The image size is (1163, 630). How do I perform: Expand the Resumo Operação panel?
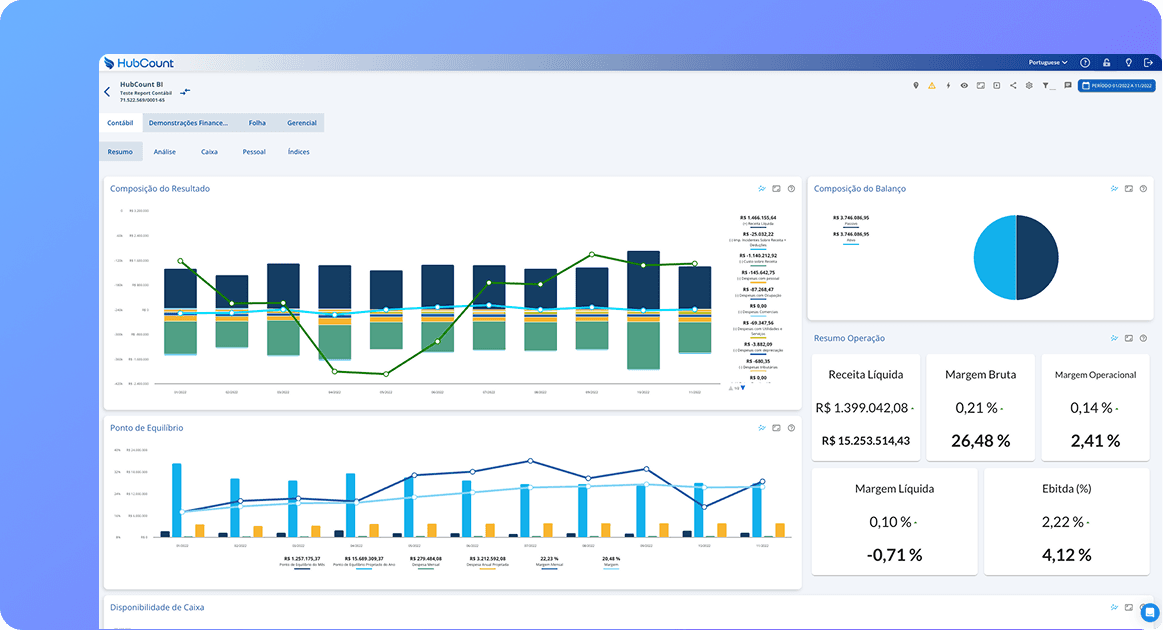point(1129,338)
